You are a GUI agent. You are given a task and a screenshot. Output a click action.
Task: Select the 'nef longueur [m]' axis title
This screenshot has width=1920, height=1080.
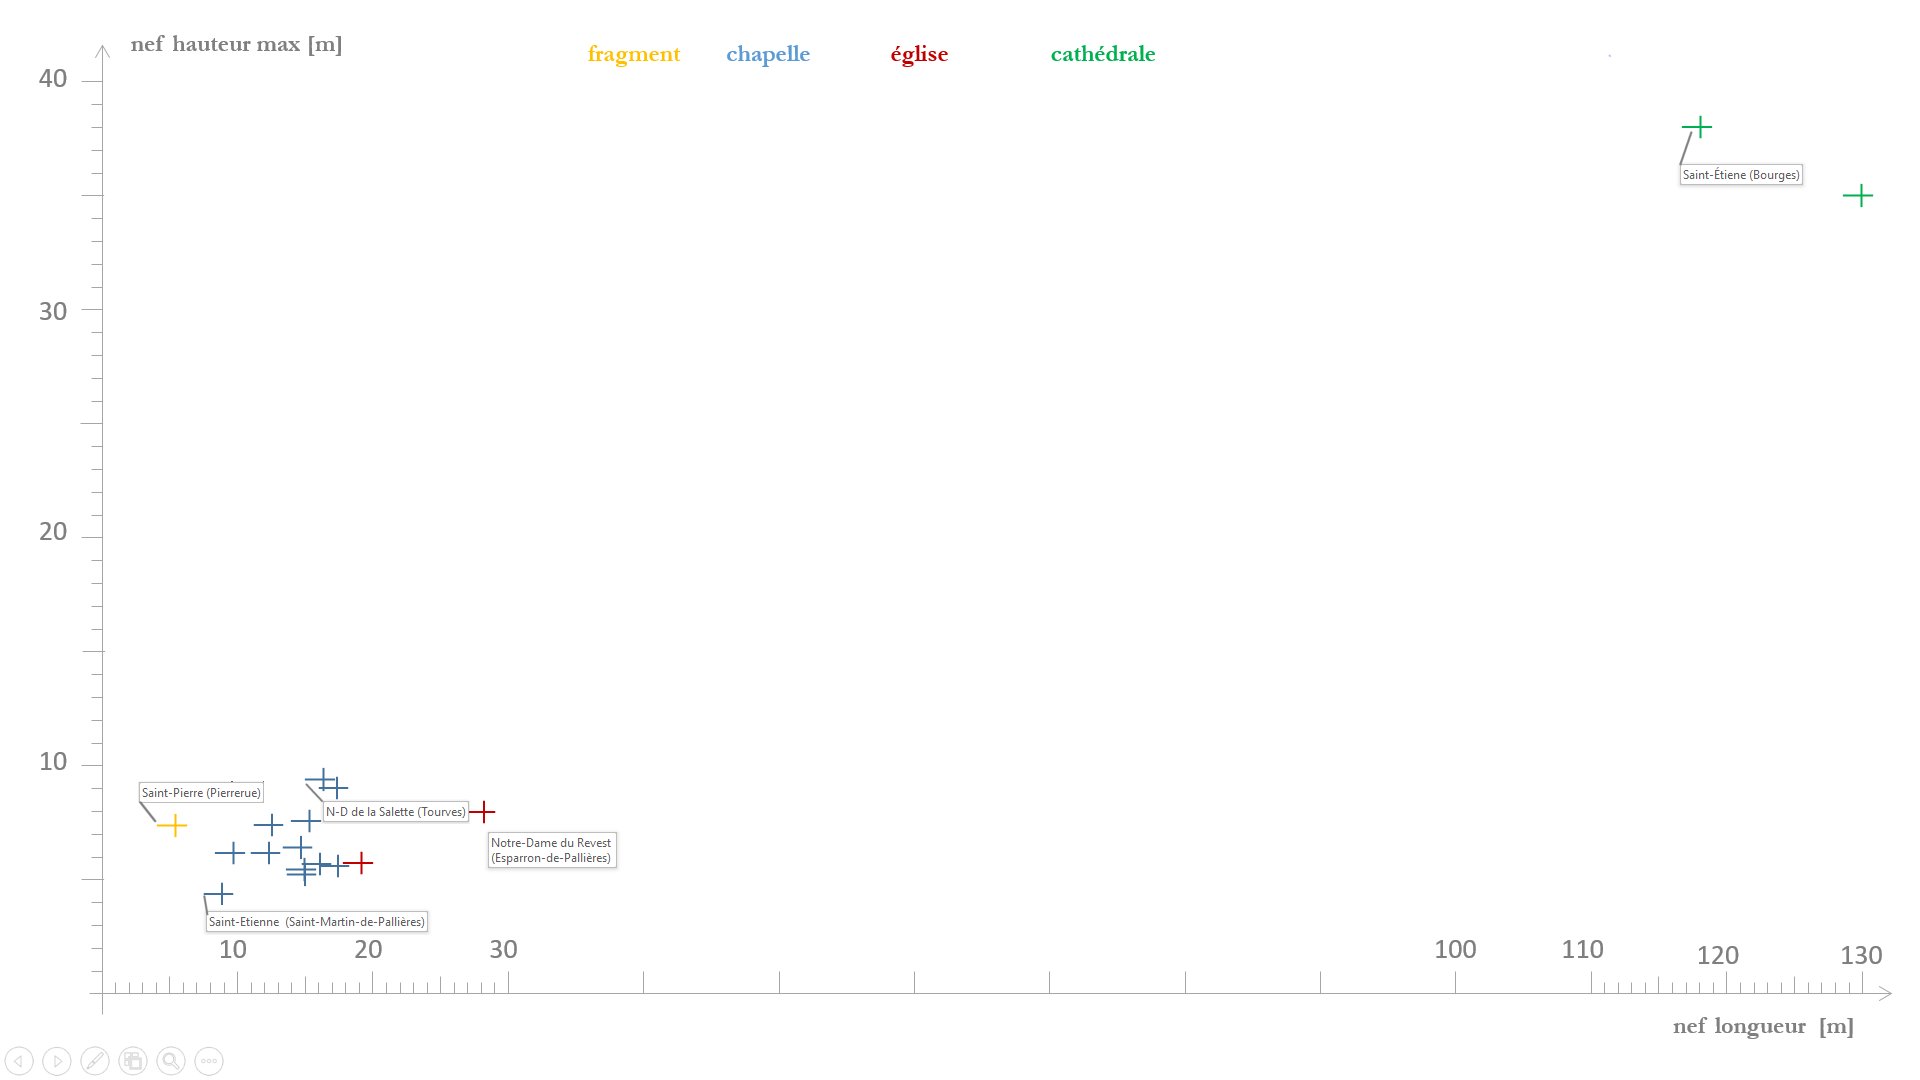click(1763, 1026)
